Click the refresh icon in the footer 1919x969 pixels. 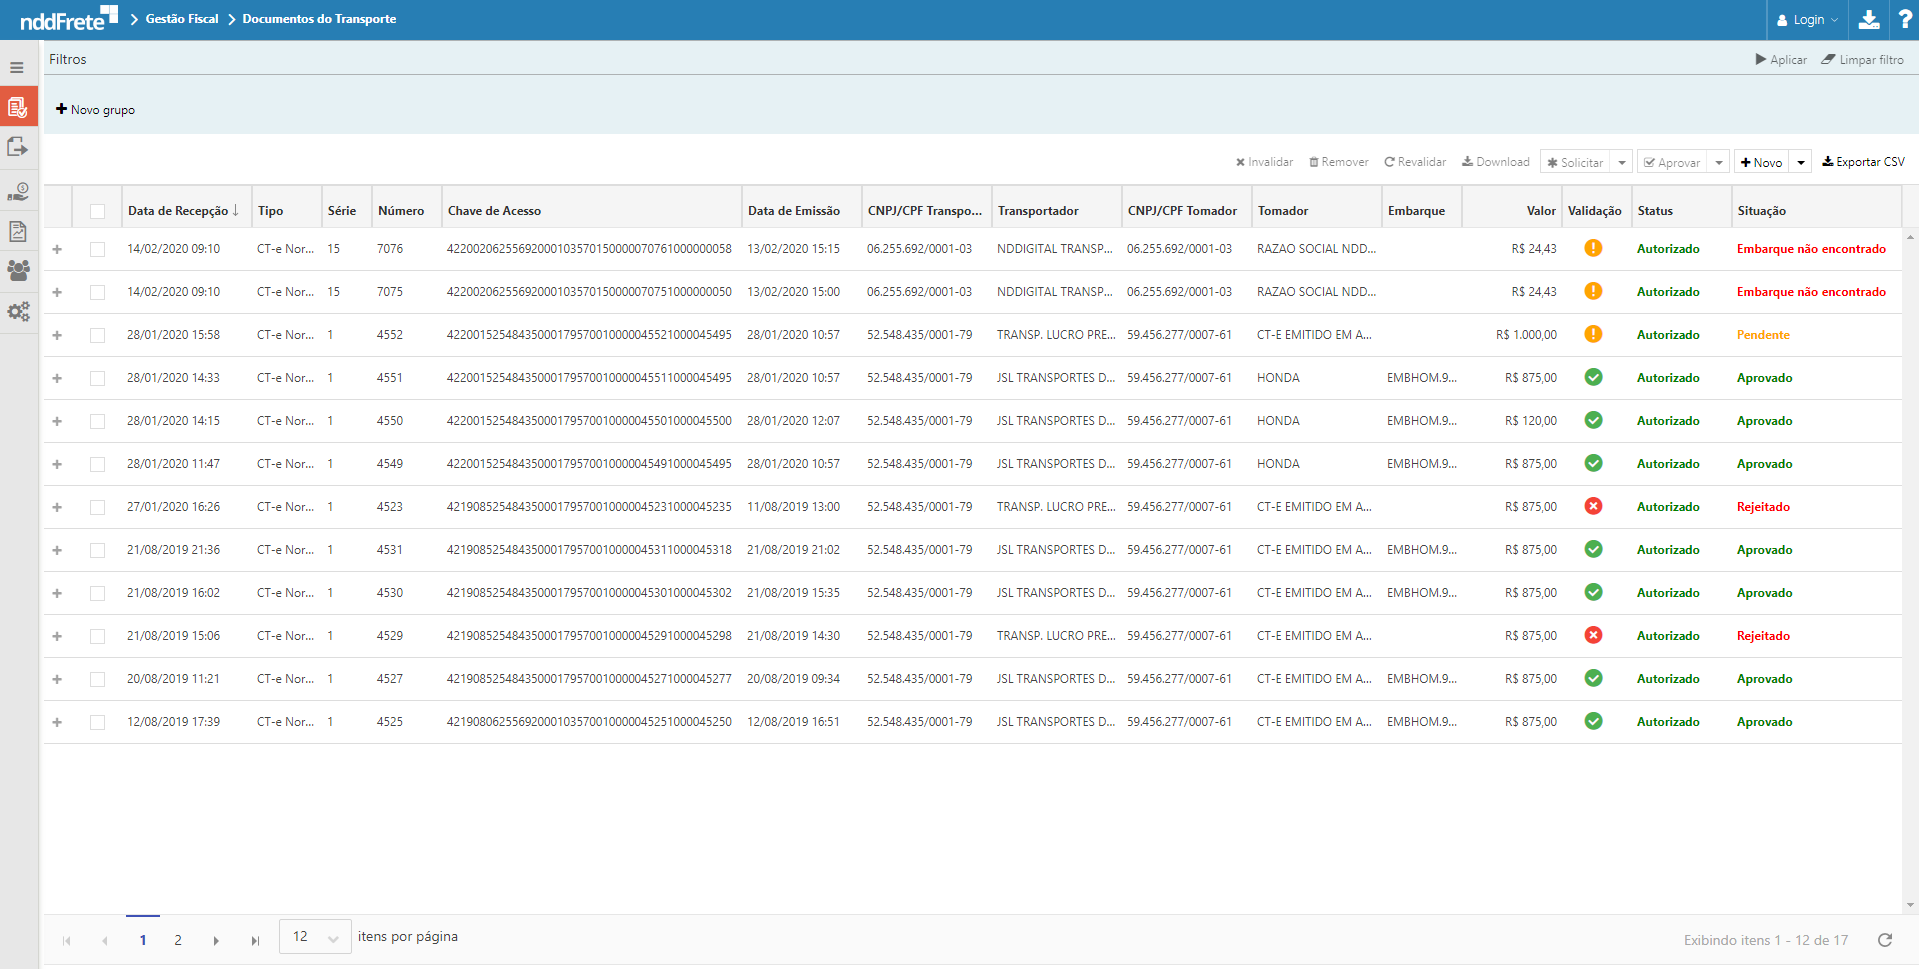[1885, 940]
